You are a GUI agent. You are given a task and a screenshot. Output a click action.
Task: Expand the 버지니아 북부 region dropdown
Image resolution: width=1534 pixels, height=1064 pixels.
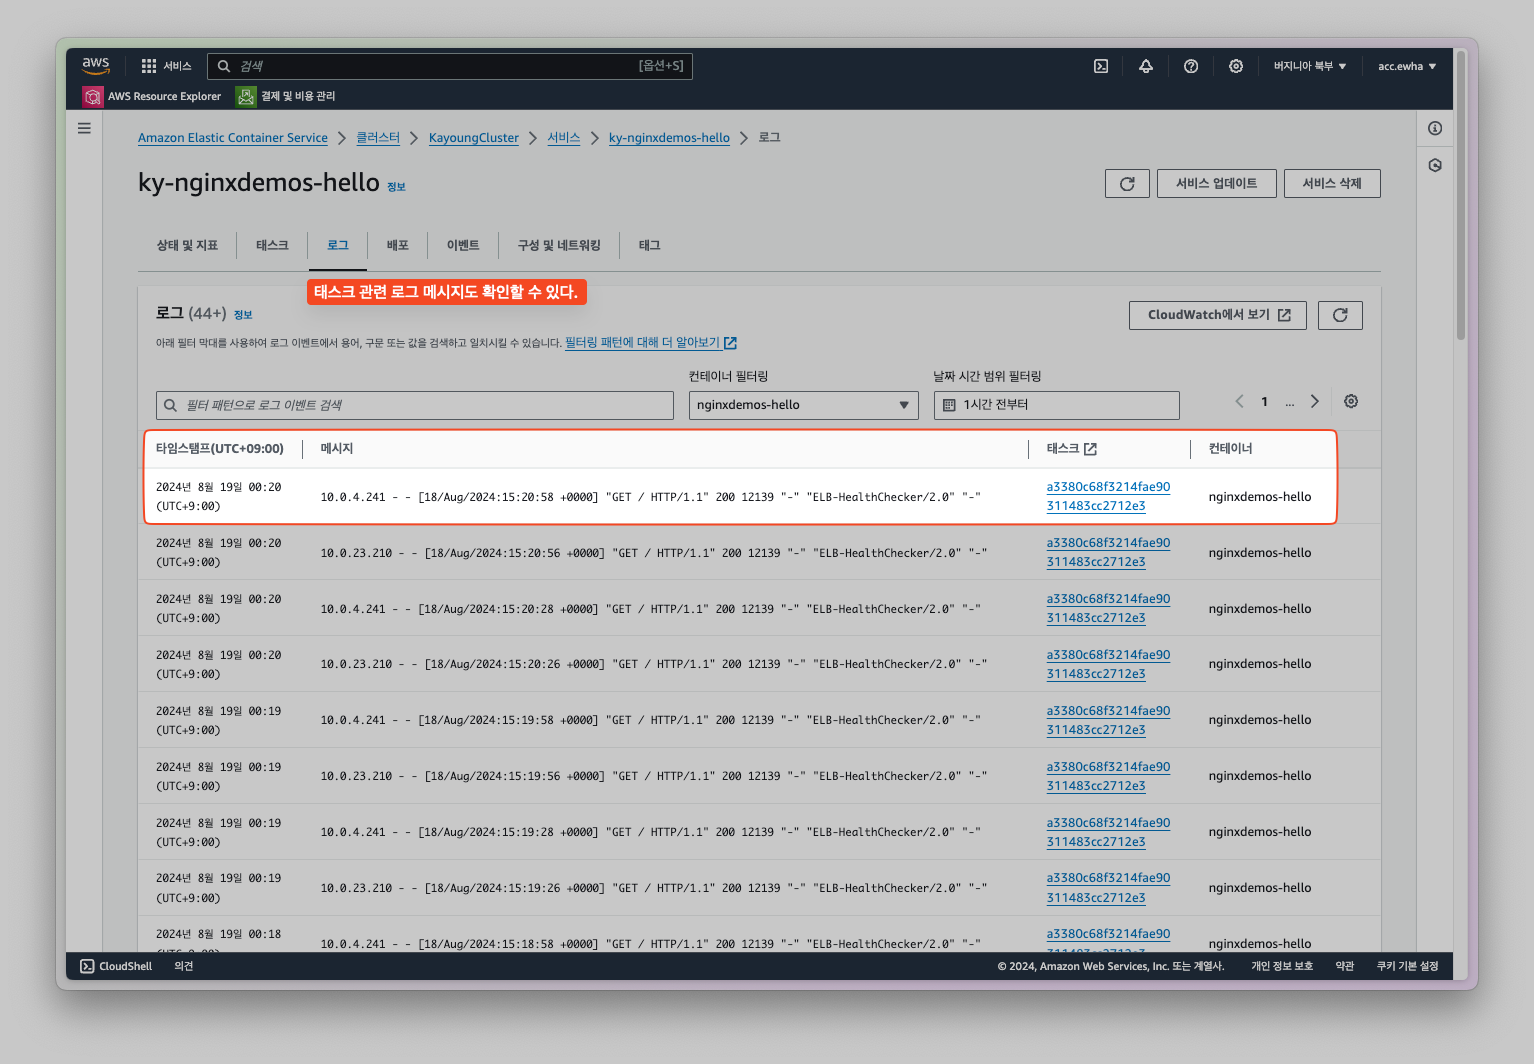coord(1309,66)
